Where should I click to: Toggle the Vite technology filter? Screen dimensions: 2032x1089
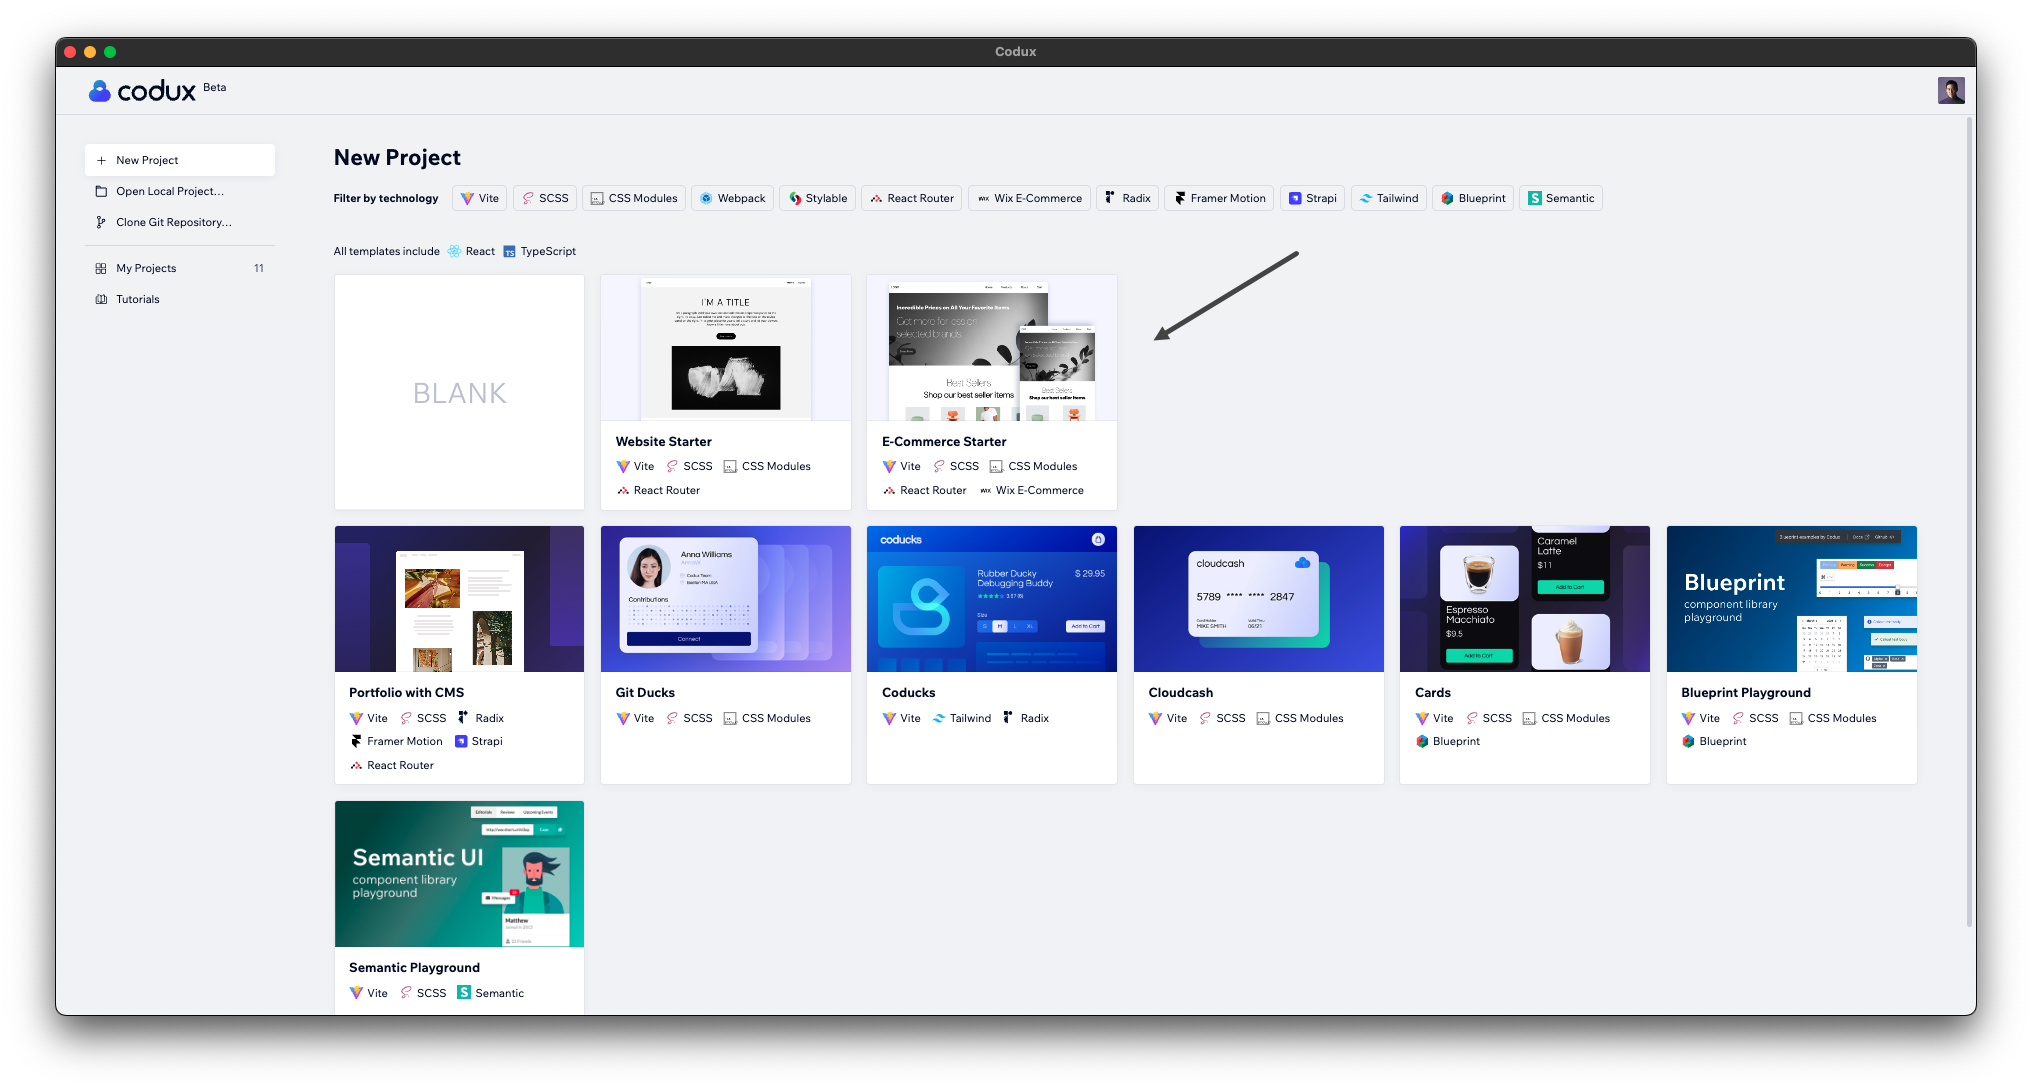pyautogui.click(x=479, y=198)
